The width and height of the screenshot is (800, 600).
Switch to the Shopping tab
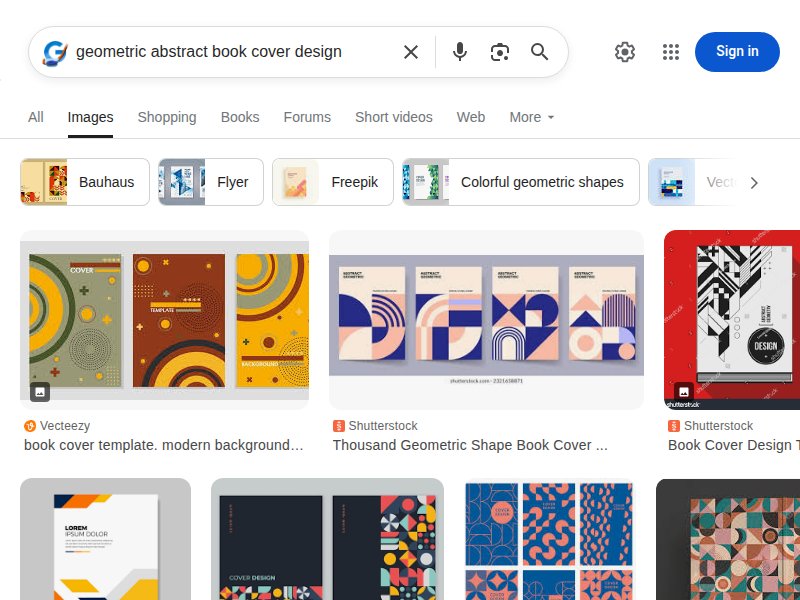[x=166, y=117]
